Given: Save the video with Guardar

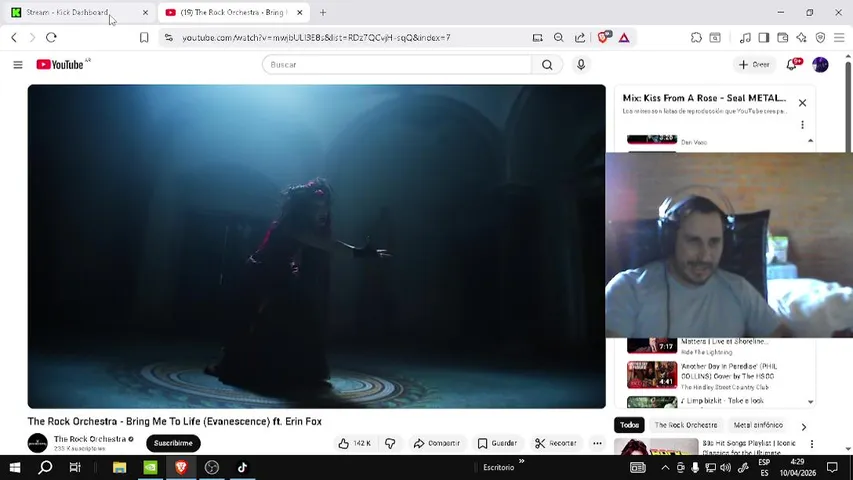Looking at the screenshot, I should tap(497, 443).
